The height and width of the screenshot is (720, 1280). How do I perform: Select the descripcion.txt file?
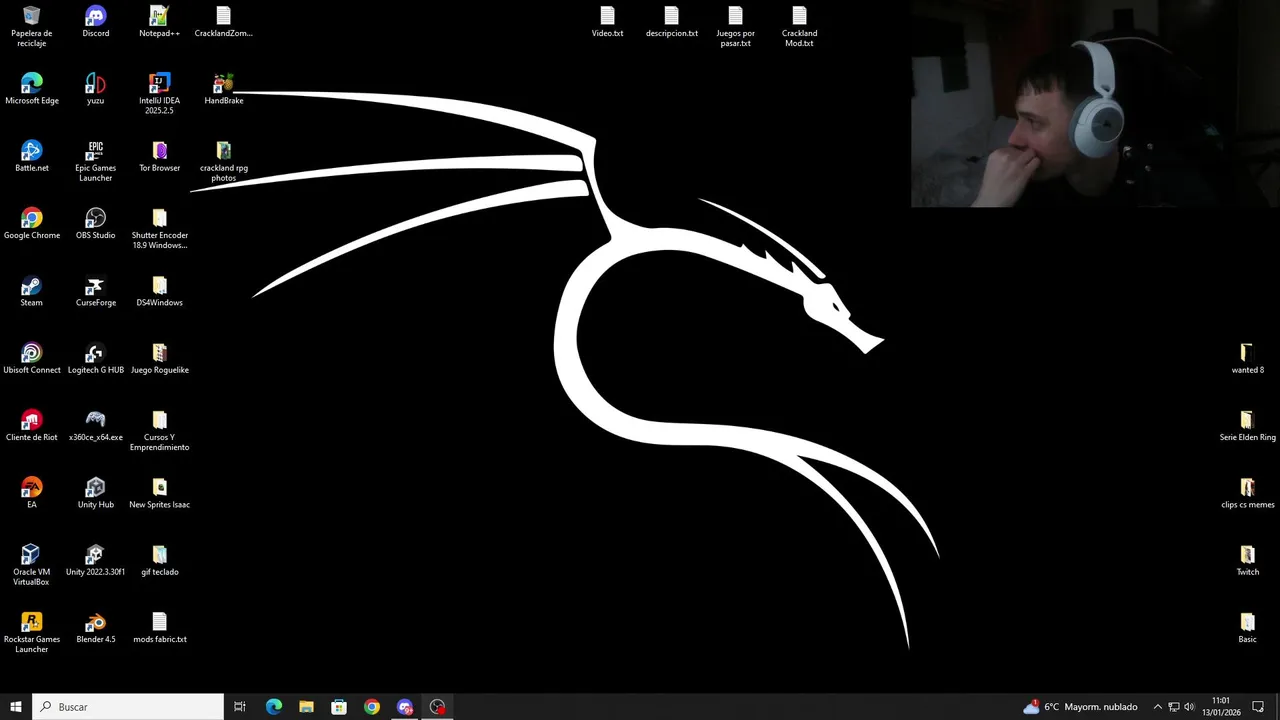point(672,22)
